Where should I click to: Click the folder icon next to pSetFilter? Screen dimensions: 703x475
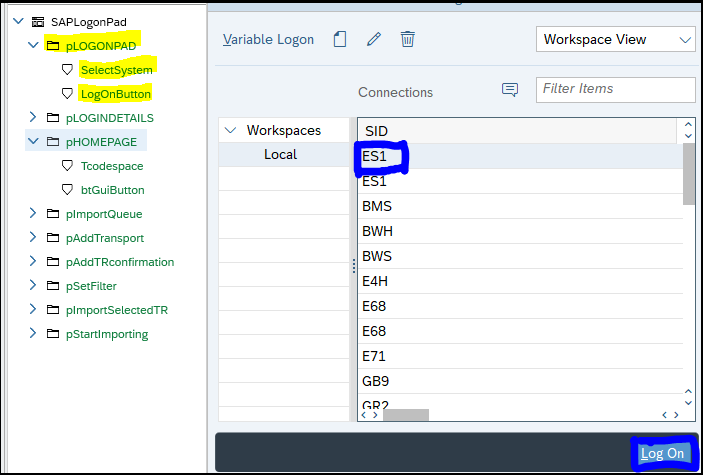(x=53, y=286)
